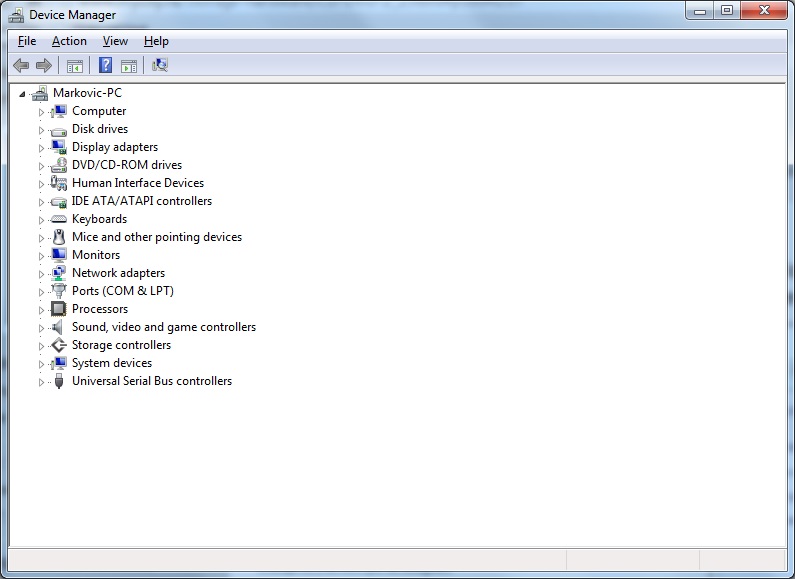Expand the System devices arrow
The width and height of the screenshot is (795, 579).
(42, 364)
